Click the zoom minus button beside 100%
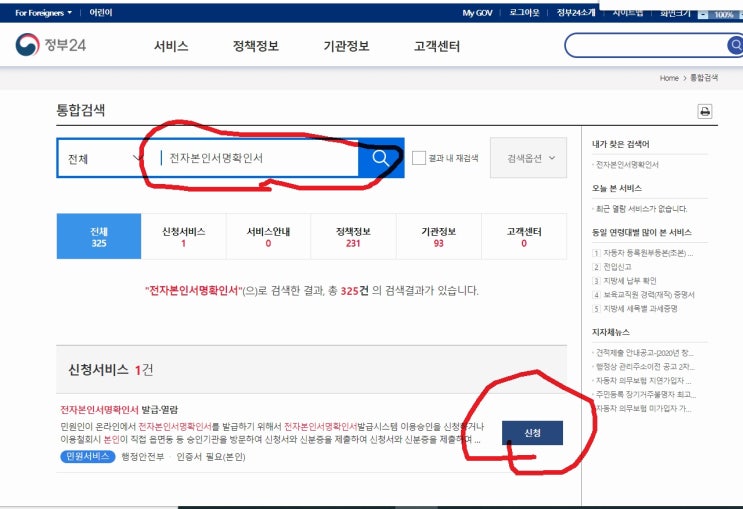This screenshot has height=509, width=743. click(703, 15)
